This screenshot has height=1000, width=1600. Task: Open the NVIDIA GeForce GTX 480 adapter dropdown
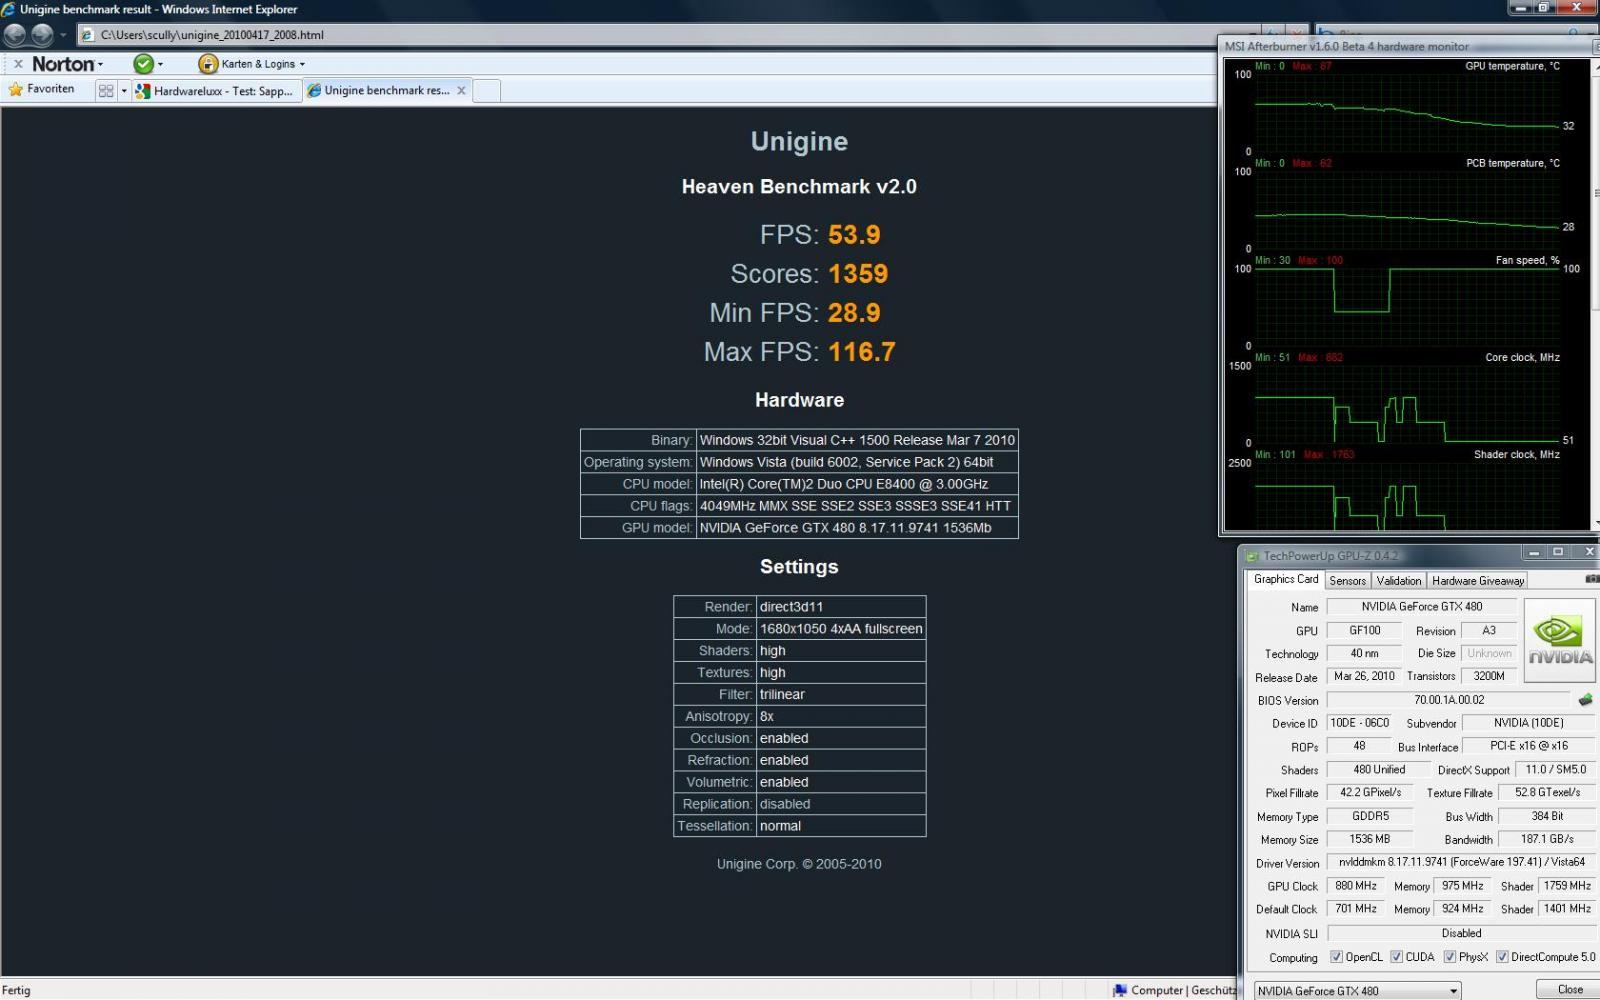(1357, 991)
